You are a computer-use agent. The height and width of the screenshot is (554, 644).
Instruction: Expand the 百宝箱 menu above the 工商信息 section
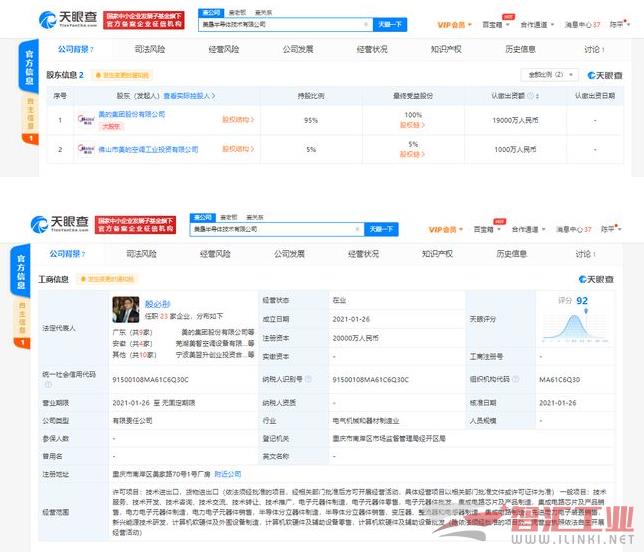click(487, 229)
